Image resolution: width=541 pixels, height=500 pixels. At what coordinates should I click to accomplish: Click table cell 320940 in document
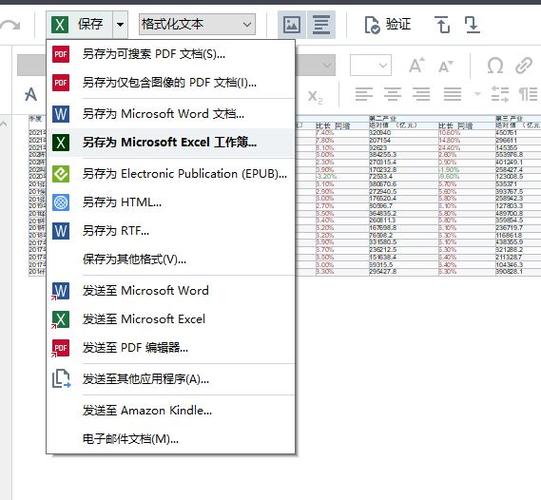[380, 133]
